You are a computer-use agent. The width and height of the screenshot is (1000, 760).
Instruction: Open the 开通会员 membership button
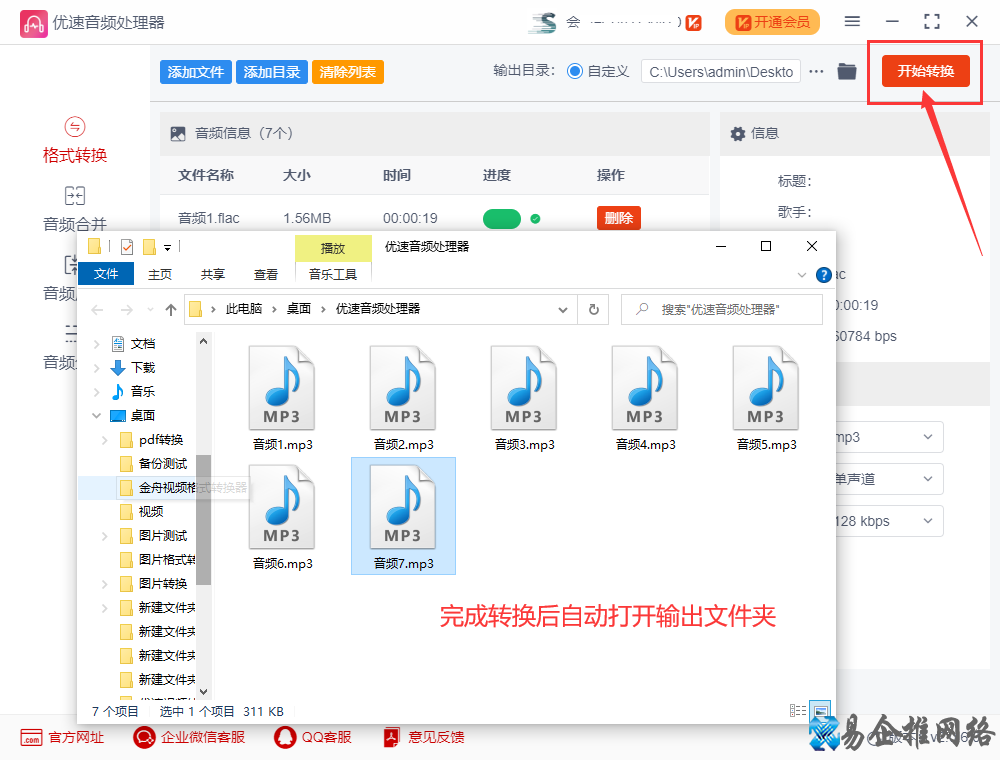[x=772, y=21]
